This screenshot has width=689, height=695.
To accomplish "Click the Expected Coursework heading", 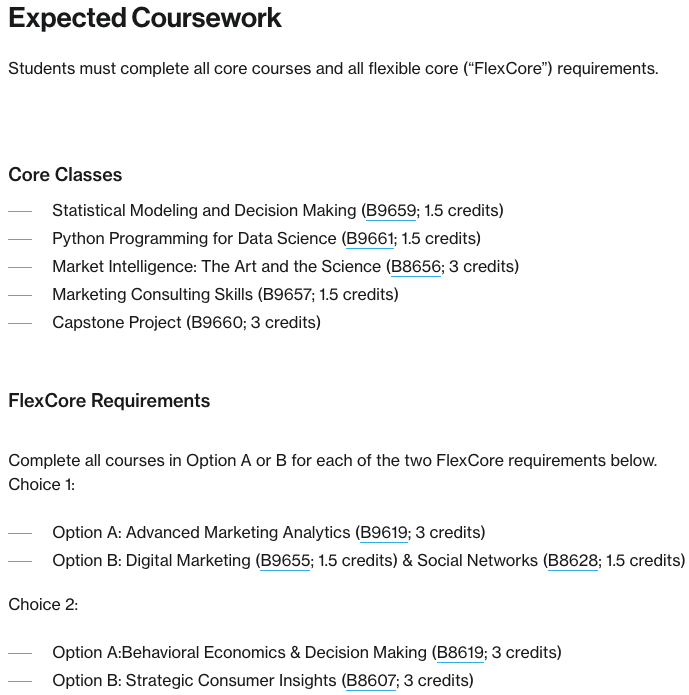I will click(x=145, y=18).
